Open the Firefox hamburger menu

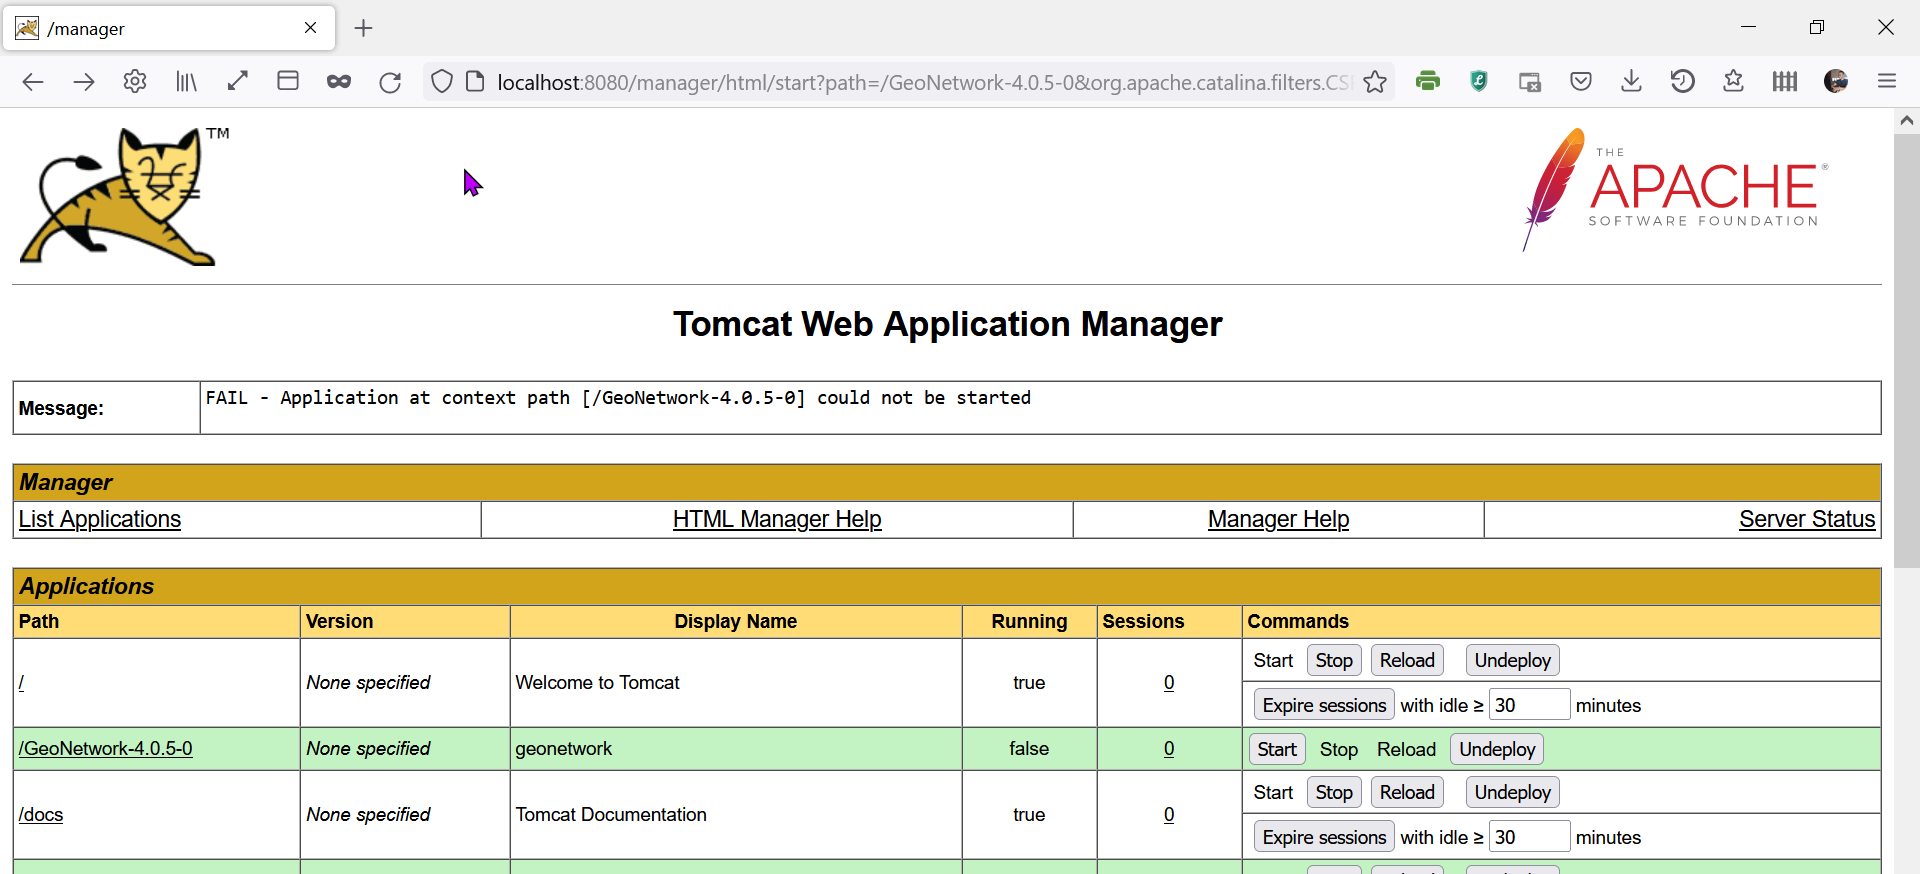[1887, 82]
